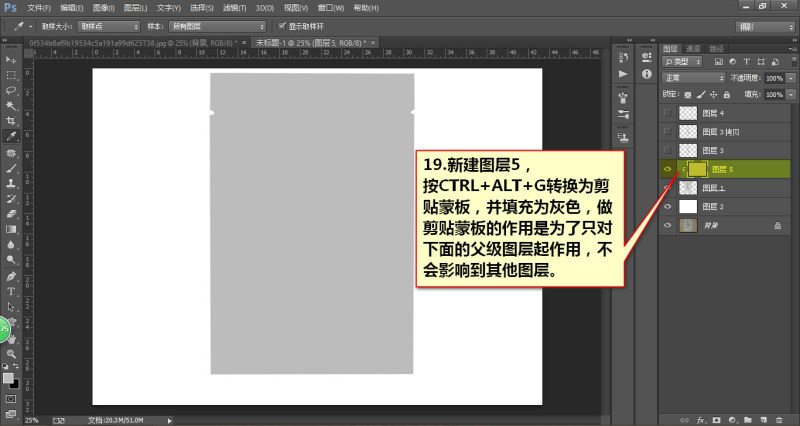Click the delete layer trash icon
Screen dimensions: 800x426
(779, 420)
